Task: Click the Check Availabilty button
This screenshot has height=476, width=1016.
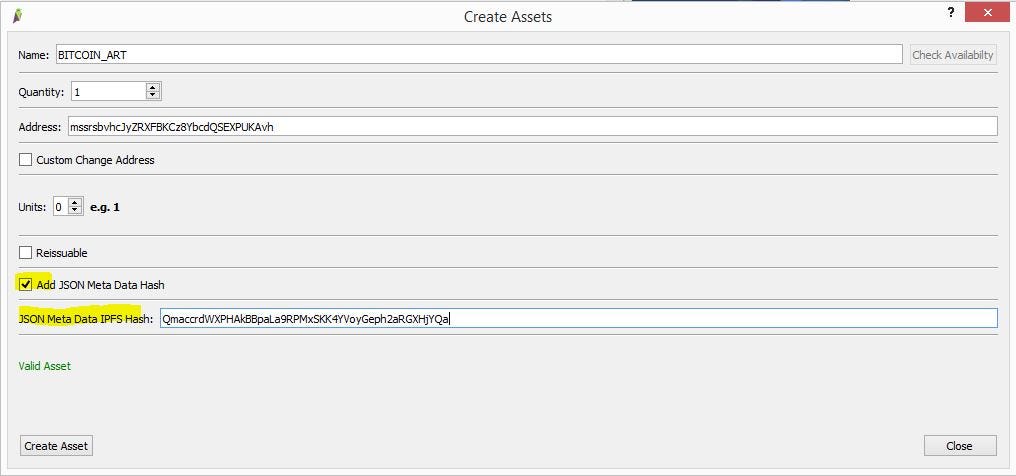Action: [x=952, y=54]
